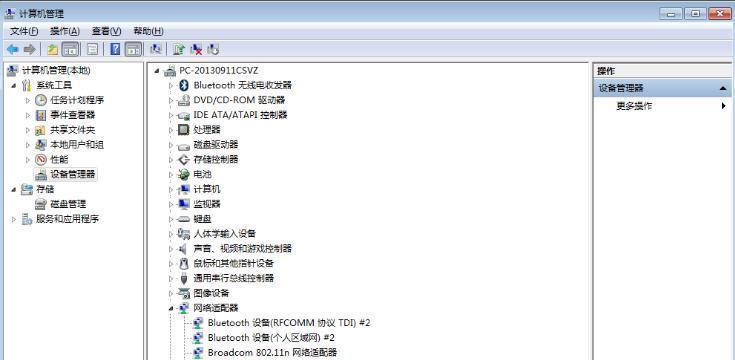735x360 pixels.
Task: Expand 服务和应用程序 tree node
Action: 13,219
